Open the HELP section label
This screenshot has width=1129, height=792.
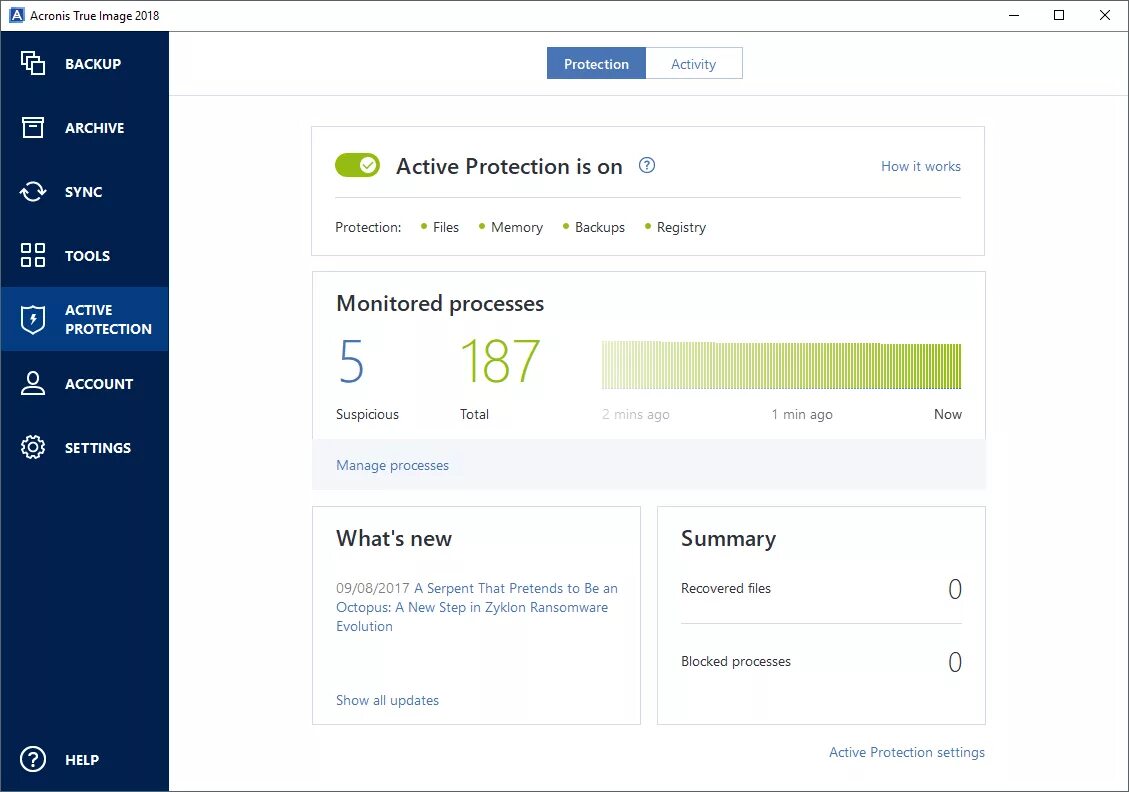point(81,760)
